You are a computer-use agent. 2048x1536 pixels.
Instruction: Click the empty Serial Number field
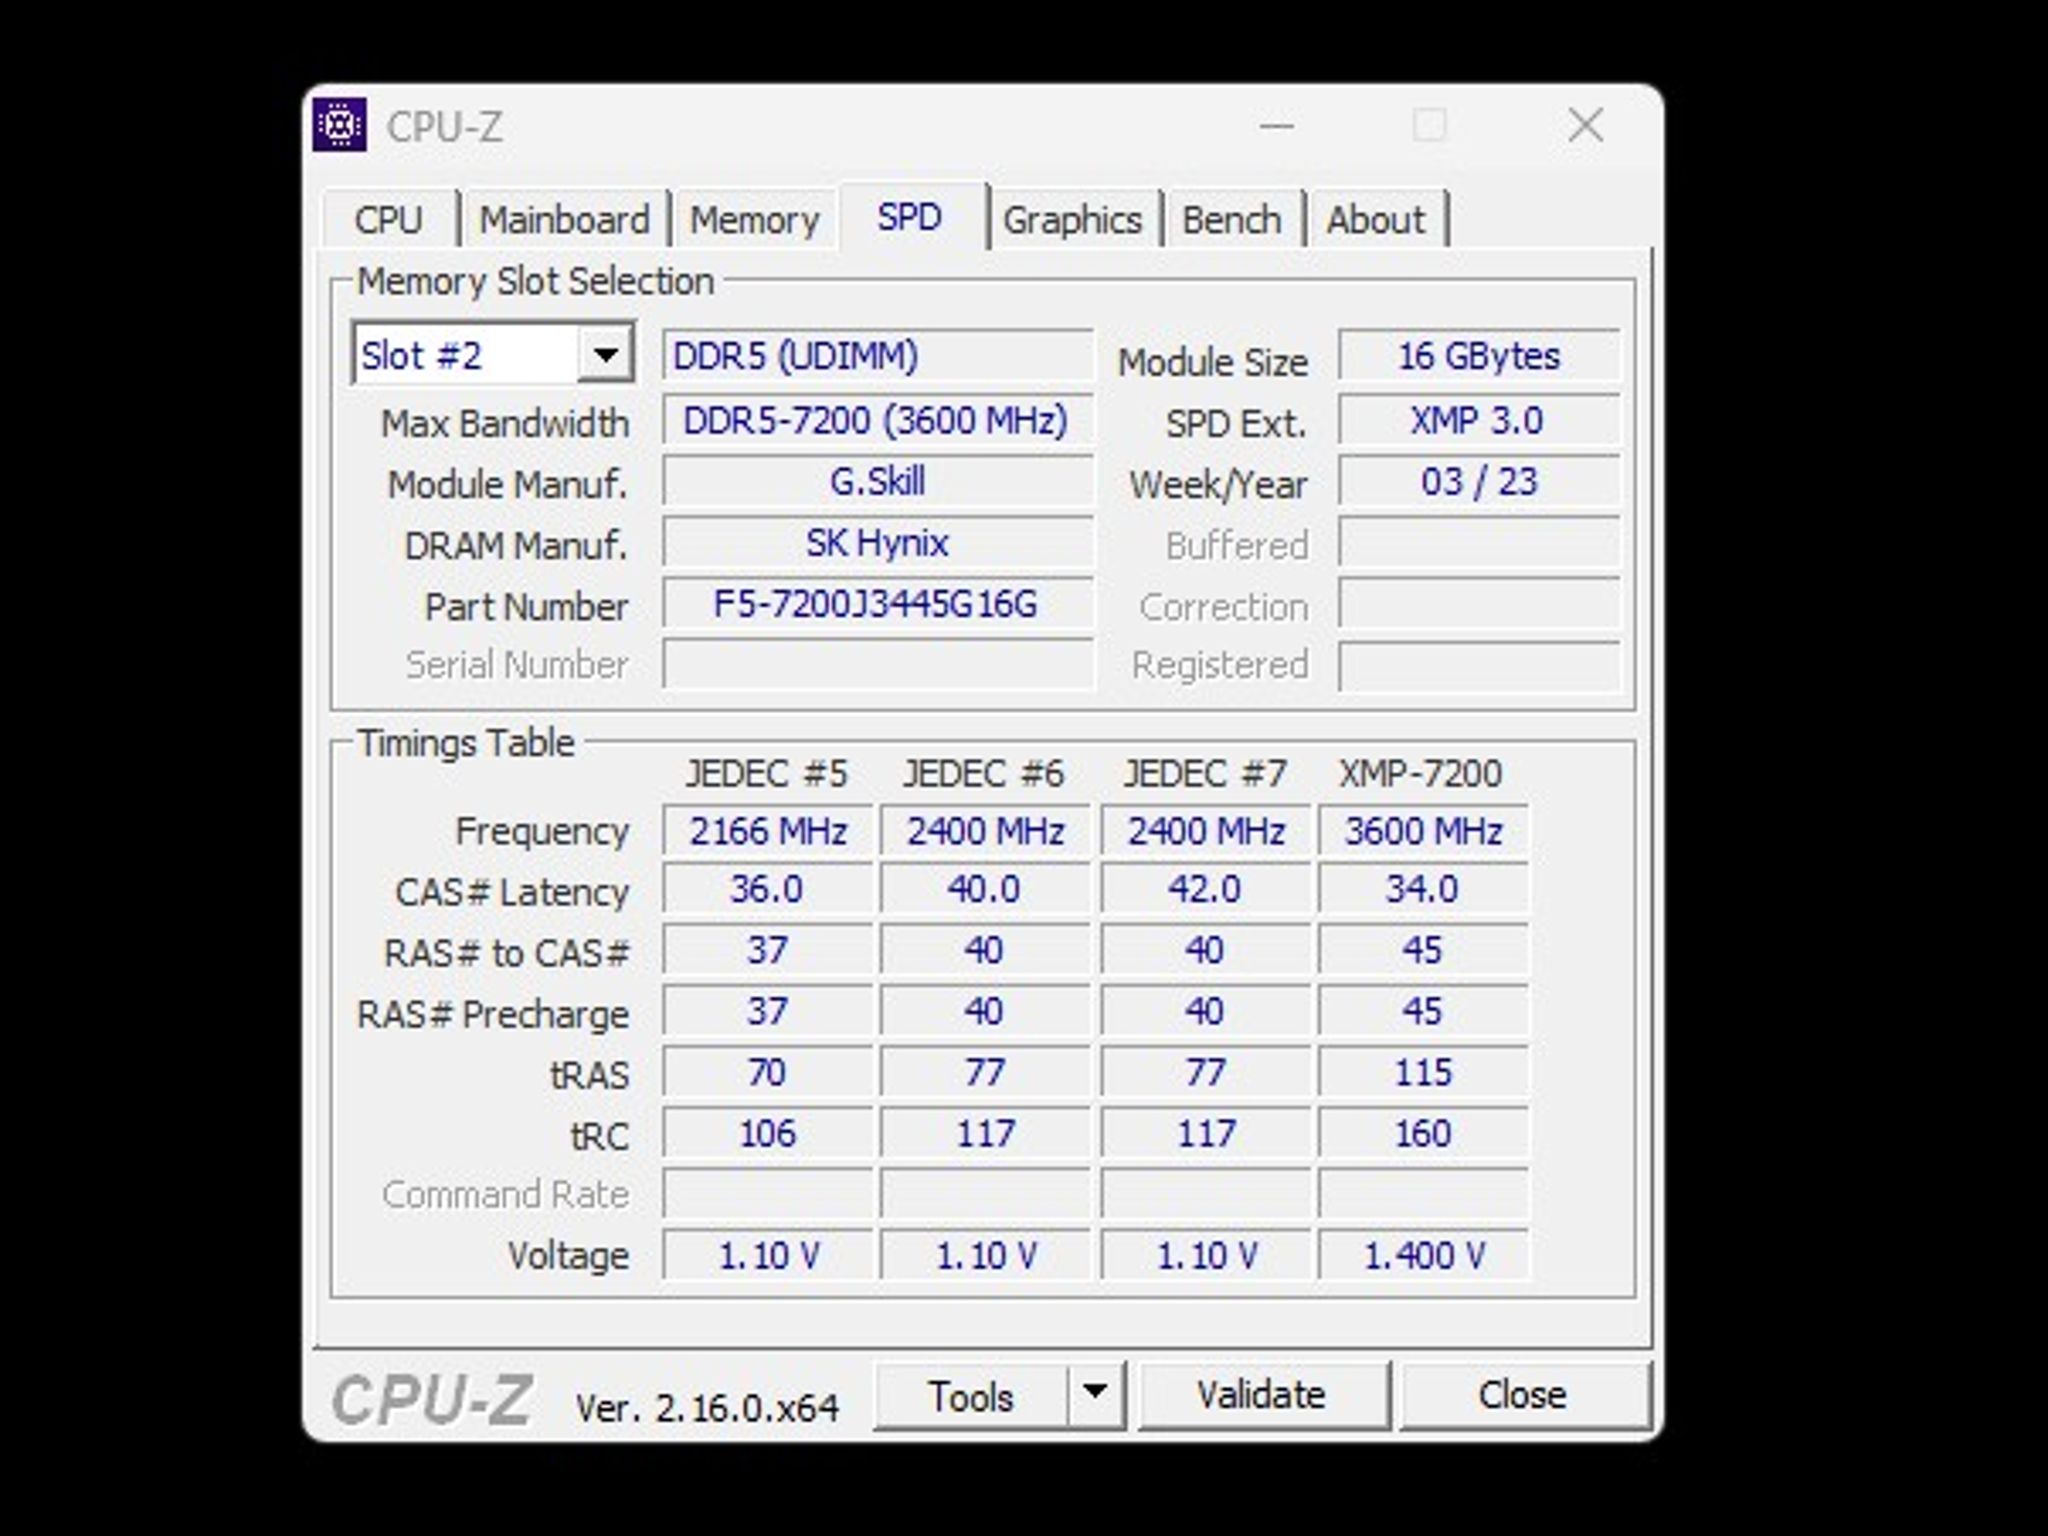point(877,665)
